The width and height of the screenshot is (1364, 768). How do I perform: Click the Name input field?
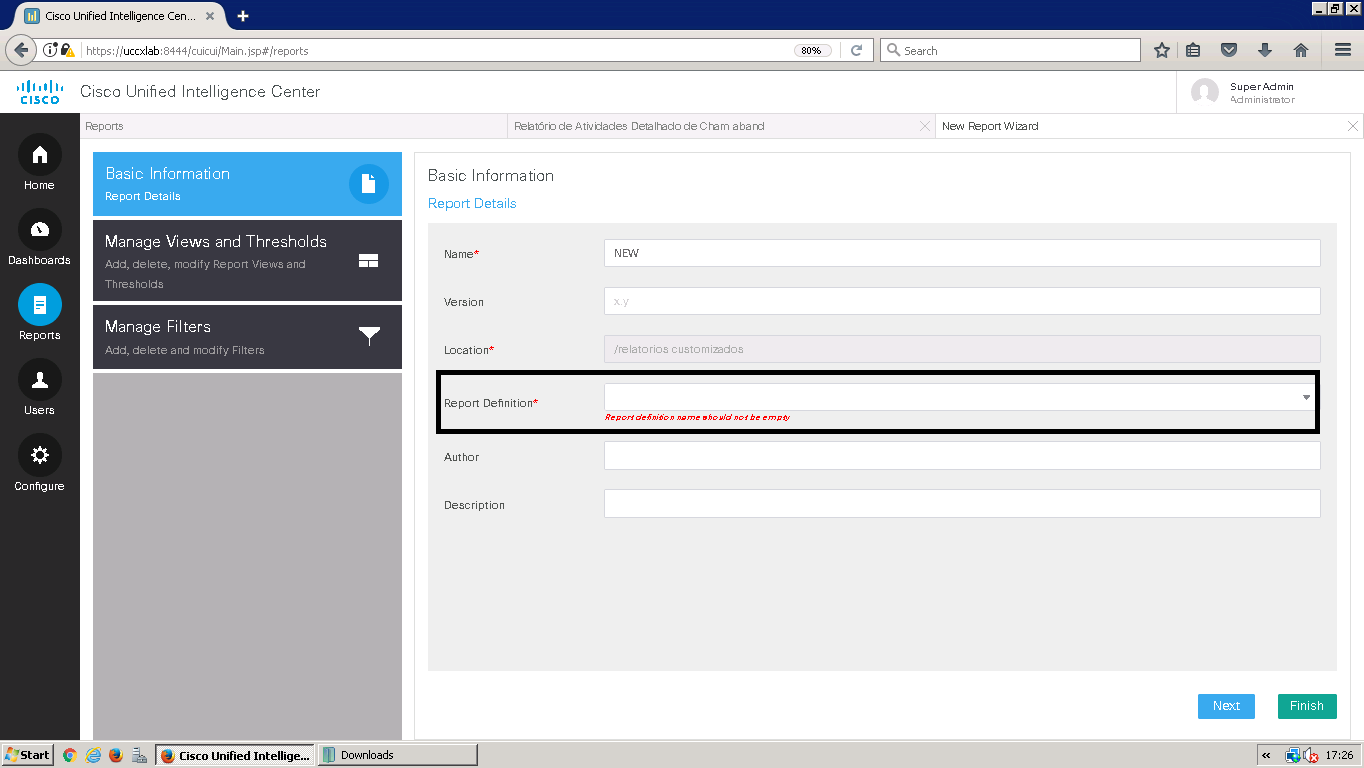tap(962, 253)
